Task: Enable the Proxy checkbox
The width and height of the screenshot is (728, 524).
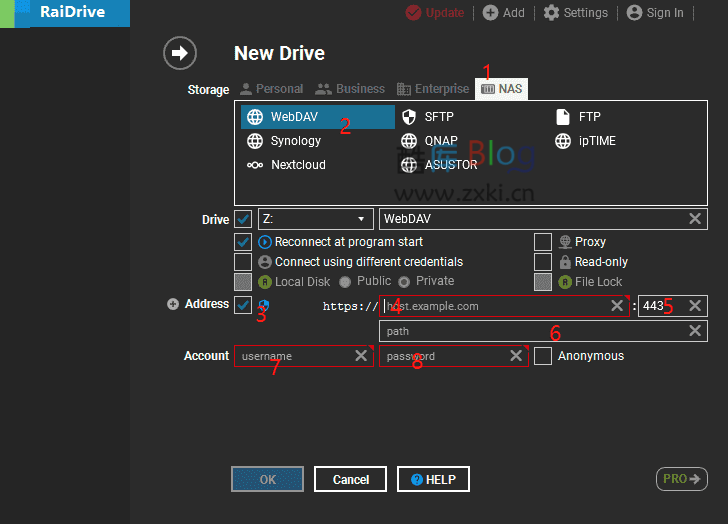Action: click(543, 242)
